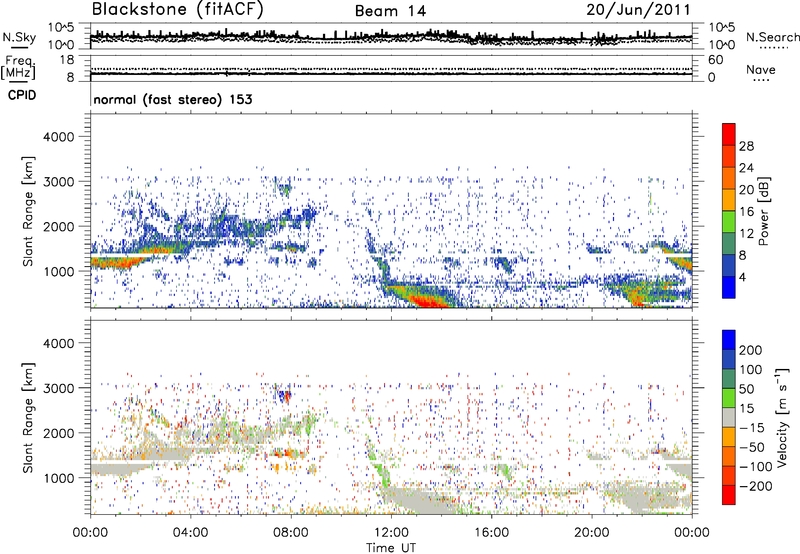Click the "−100" tick on Velocity colorbar

click(x=756, y=467)
